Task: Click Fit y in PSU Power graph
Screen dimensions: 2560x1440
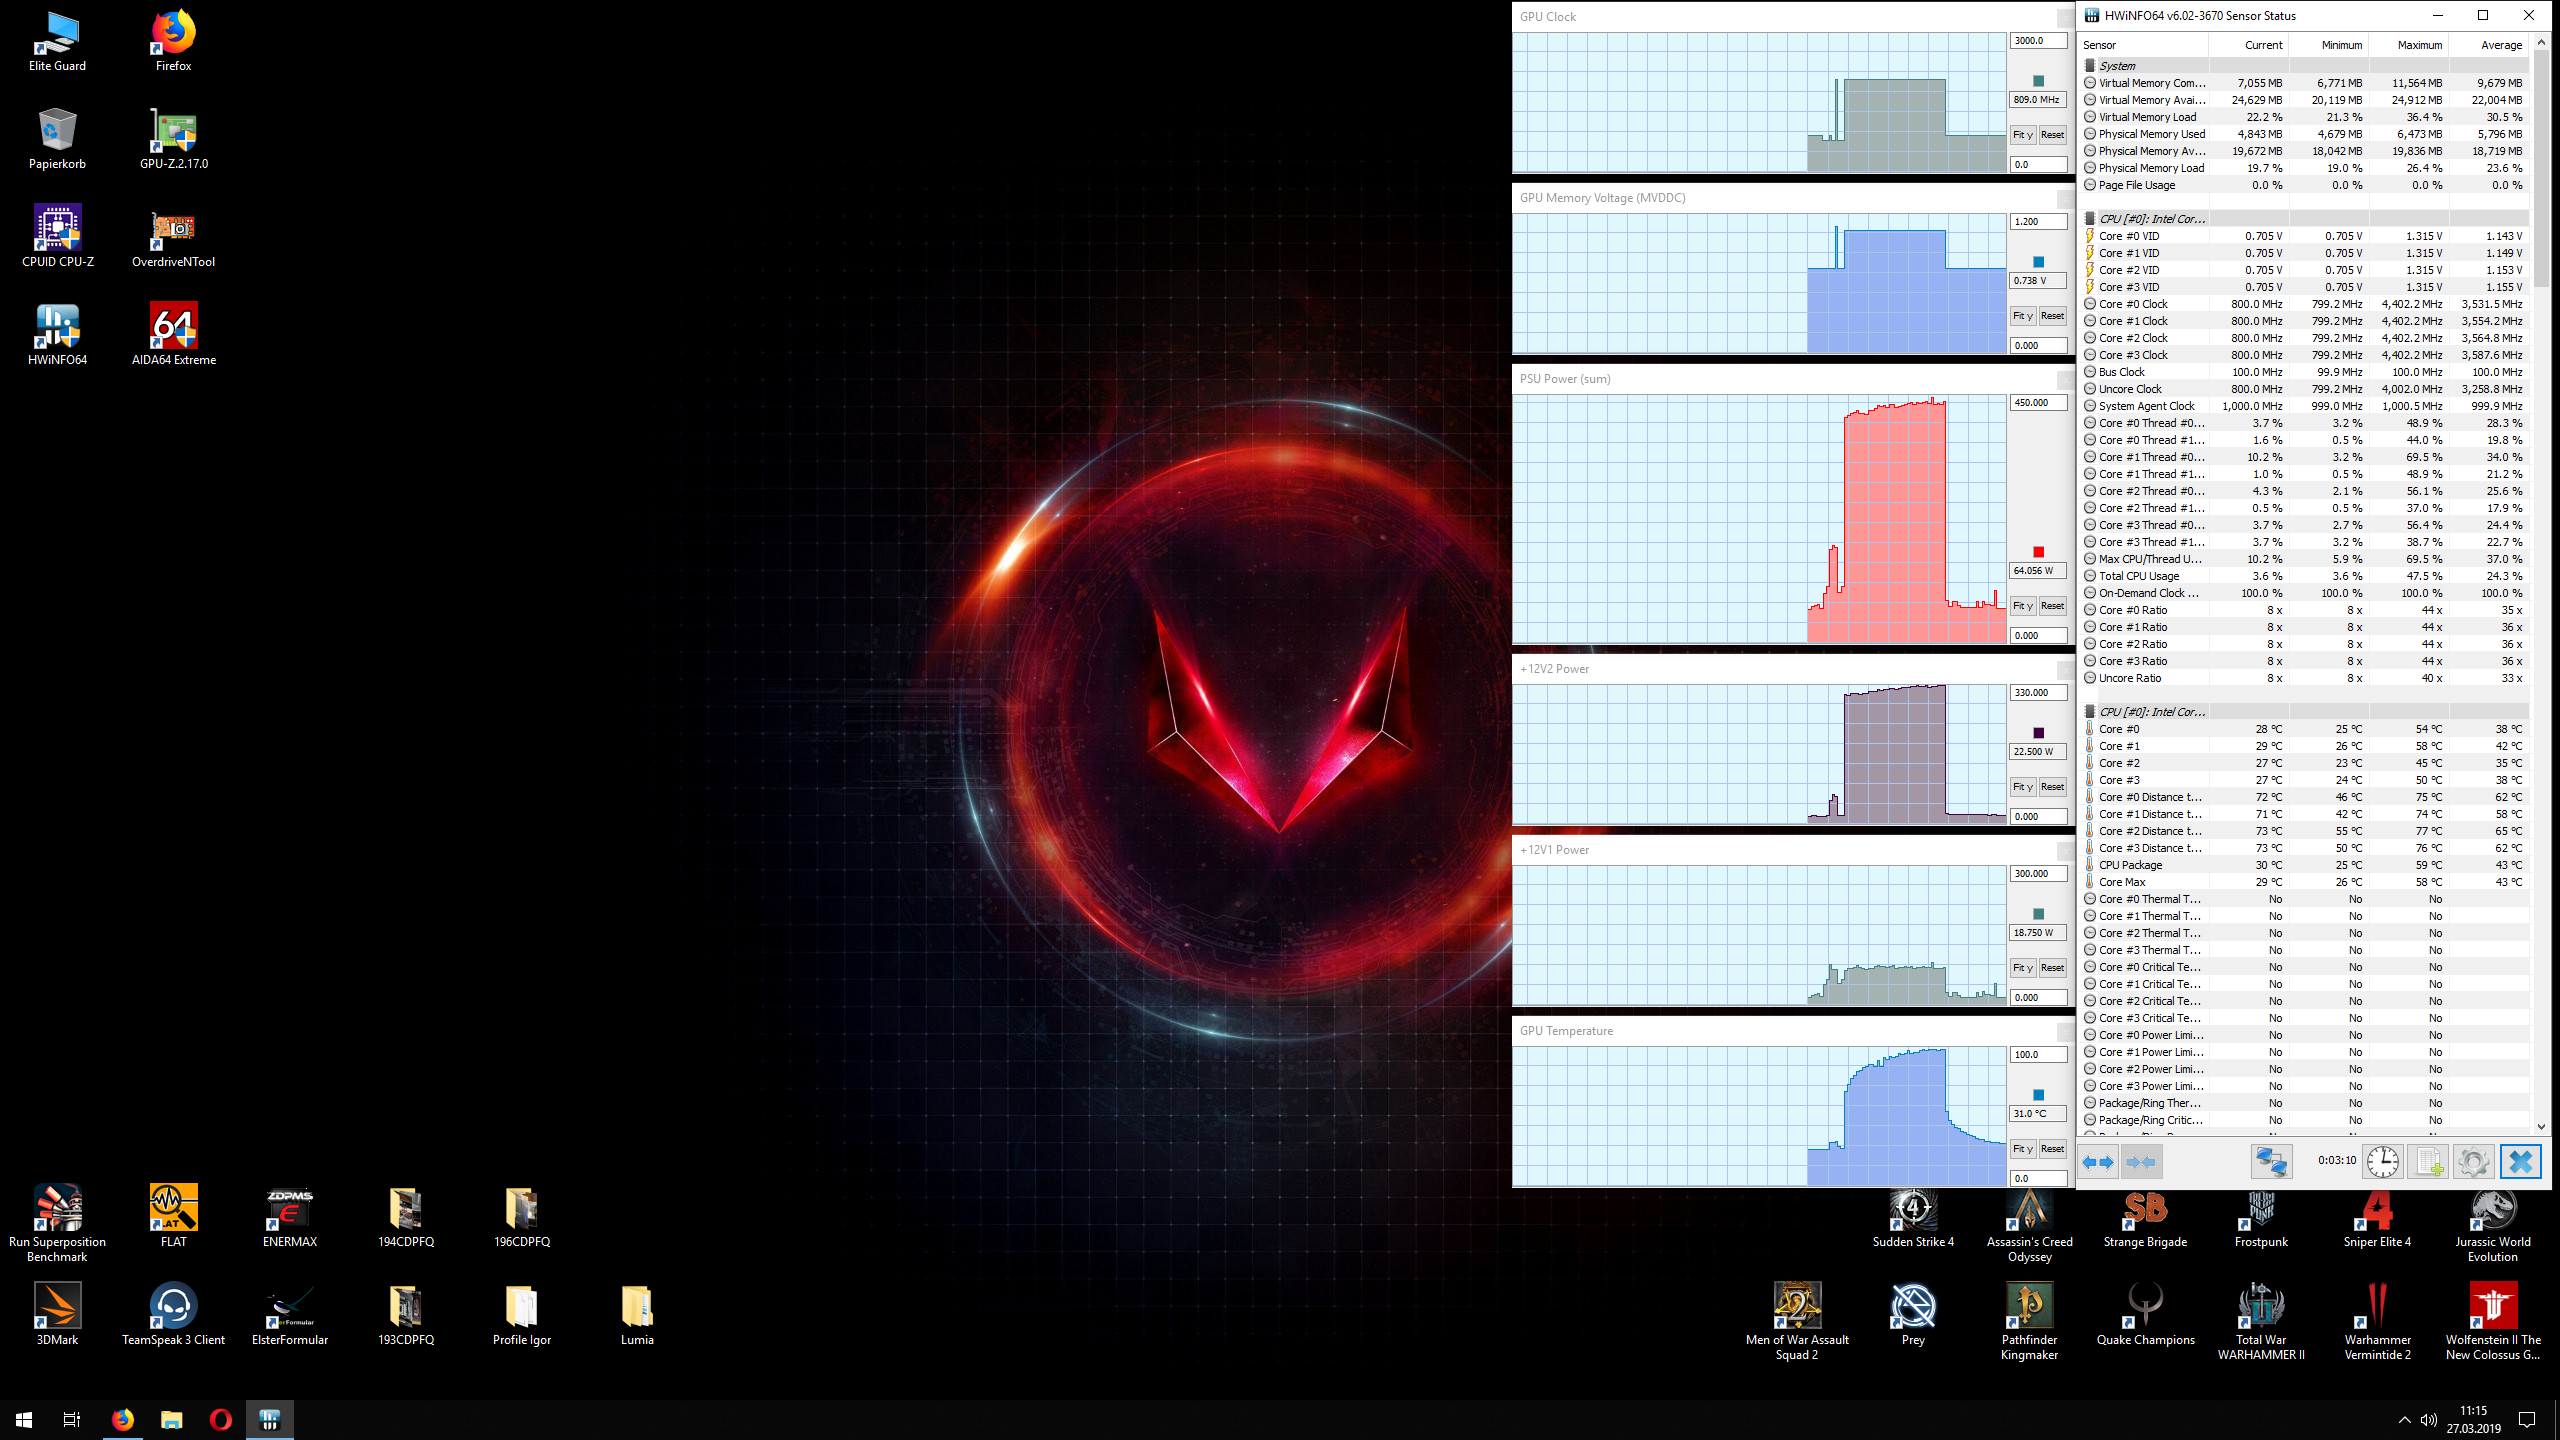Action: [x=2022, y=606]
